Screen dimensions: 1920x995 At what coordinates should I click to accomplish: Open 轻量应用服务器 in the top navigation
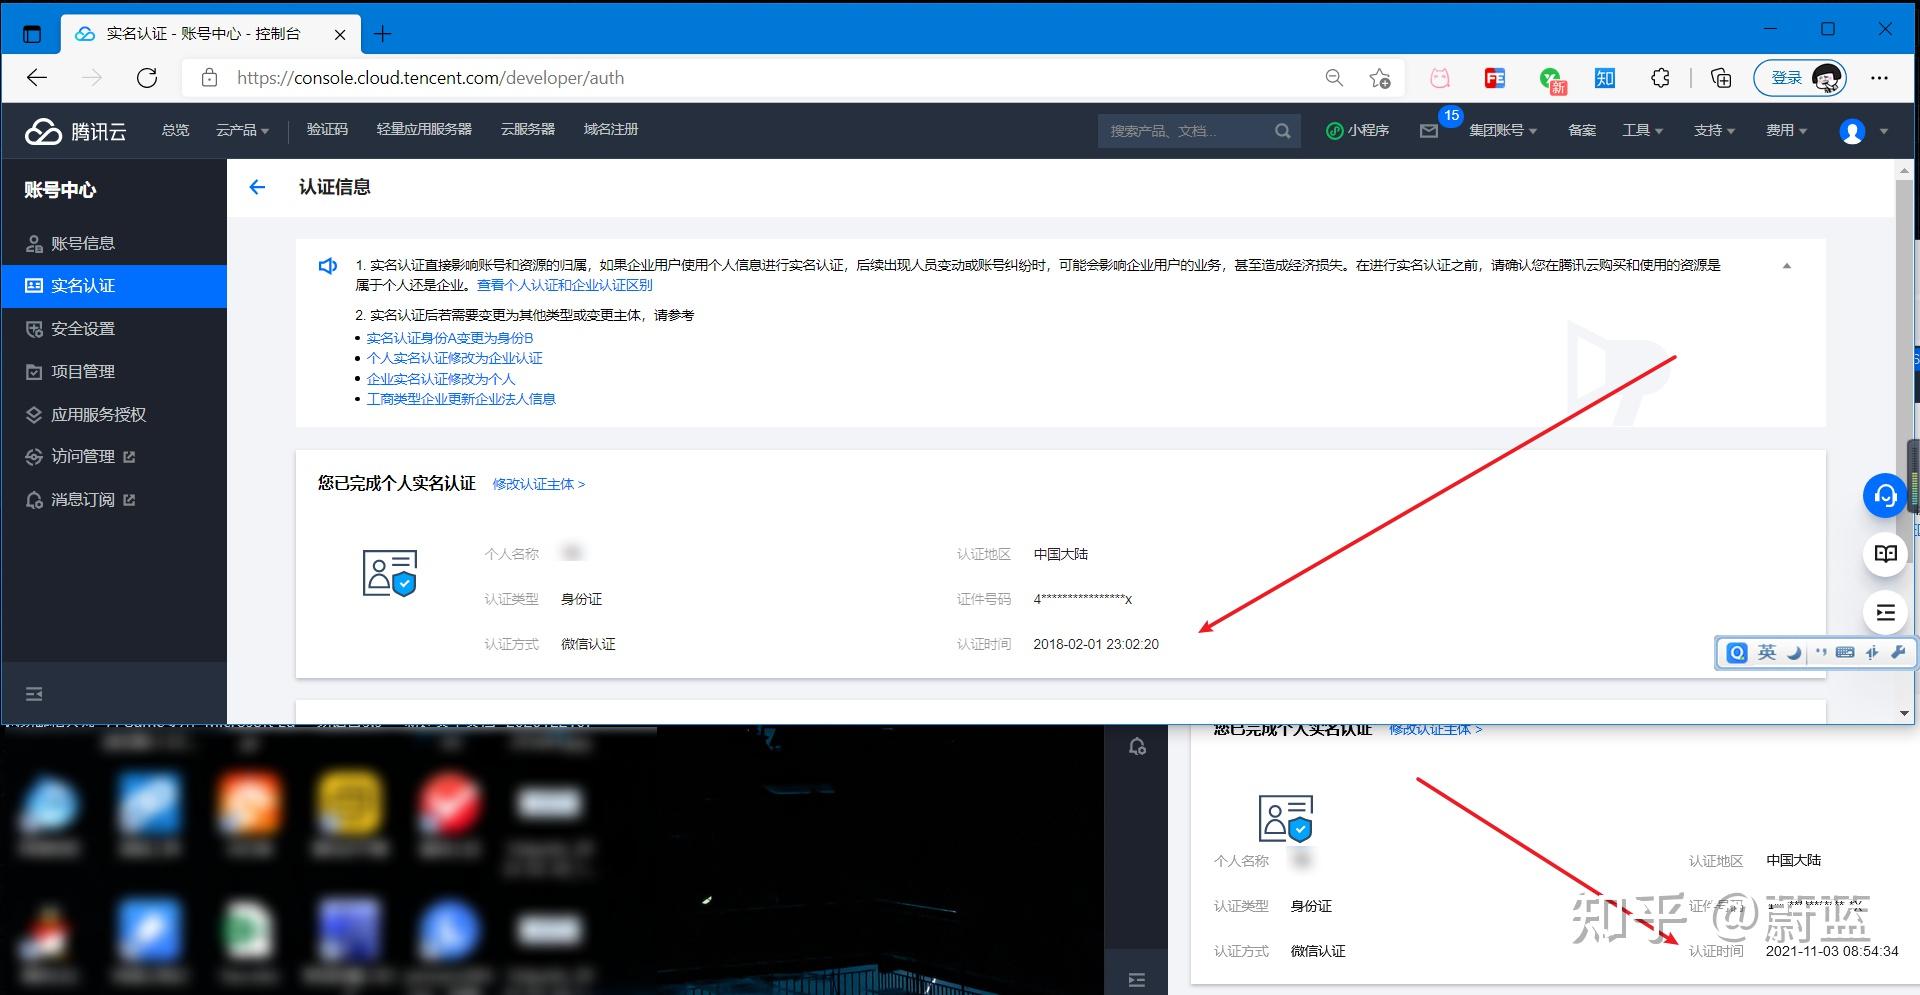[x=424, y=130]
